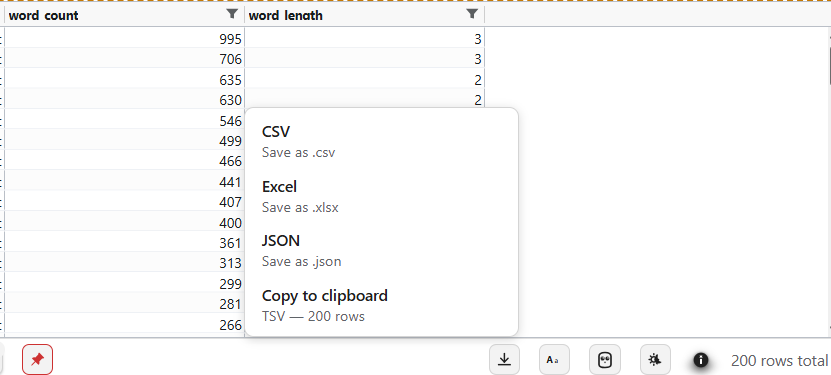This screenshot has width=831, height=375.
Task: Open the word_count column filter
Action: 232,14
